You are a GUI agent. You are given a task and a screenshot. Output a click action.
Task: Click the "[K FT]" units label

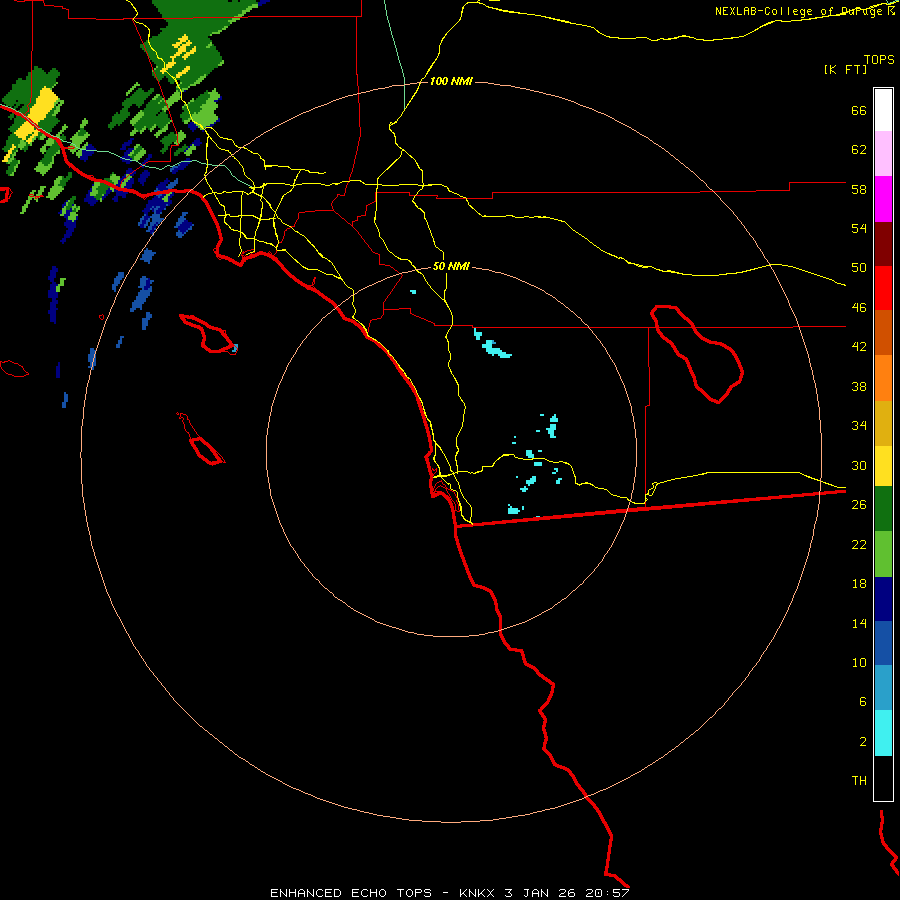pyautogui.click(x=845, y=69)
